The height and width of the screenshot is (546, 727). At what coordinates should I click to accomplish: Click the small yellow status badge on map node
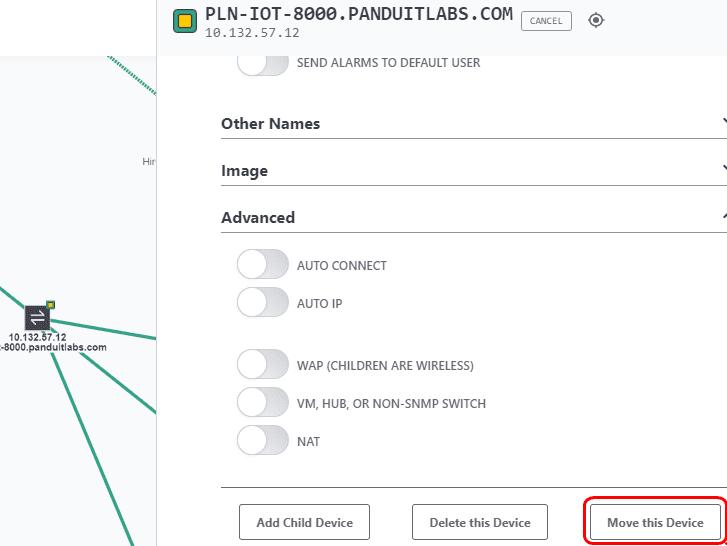(51, 305)
